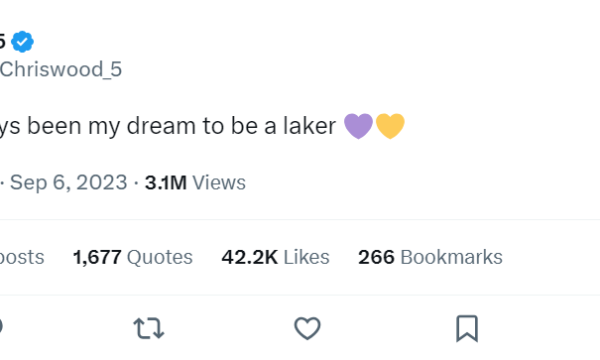
Task: Open the partially visible Reposts count
Action: click(x=22, y=257)
